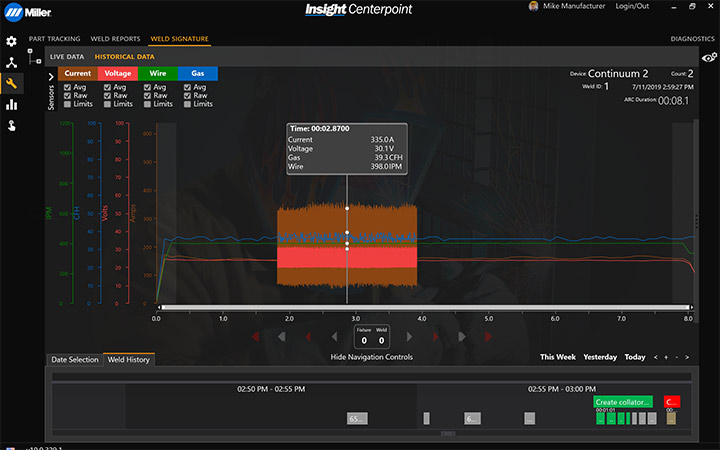Viewport: 720px width, 450px height.
Task: Toggle the eye visibility icon
Action: pyautogui.click(x=709, y=57)
